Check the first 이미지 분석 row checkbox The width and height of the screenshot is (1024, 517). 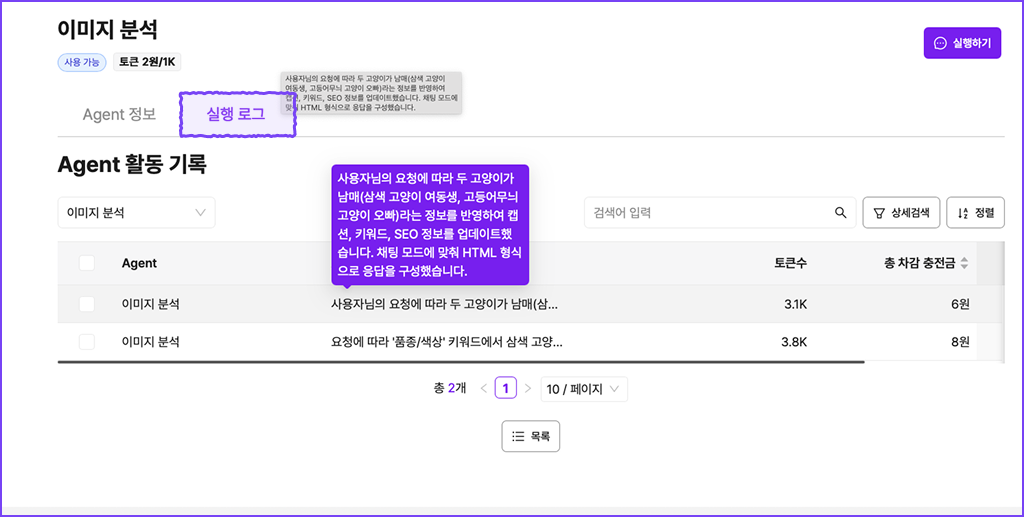point(87,303)
